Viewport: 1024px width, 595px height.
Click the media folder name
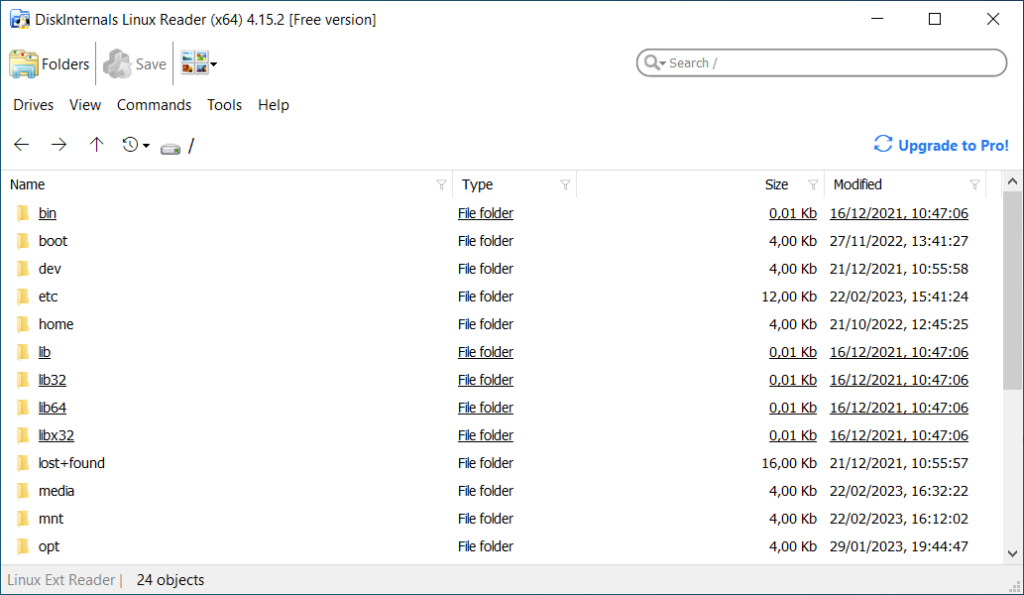point(56,490)
